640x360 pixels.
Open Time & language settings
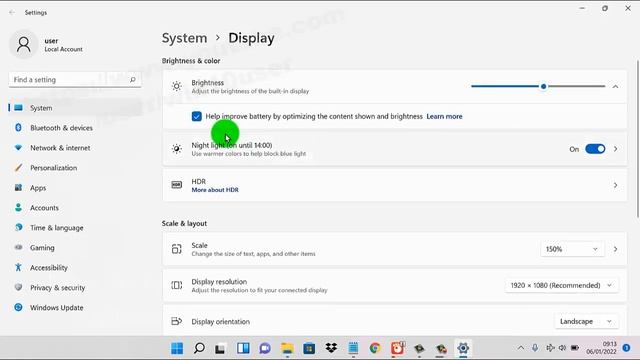76,228
